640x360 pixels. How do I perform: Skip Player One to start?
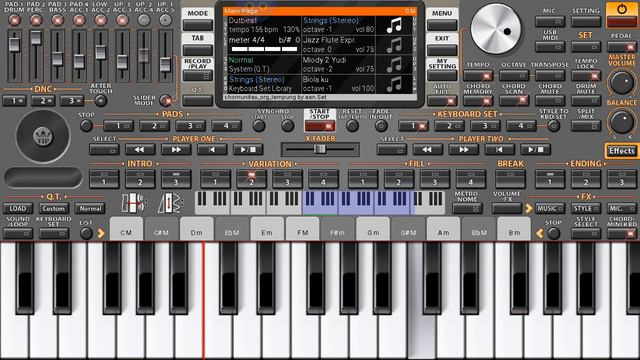coord(212,150)
